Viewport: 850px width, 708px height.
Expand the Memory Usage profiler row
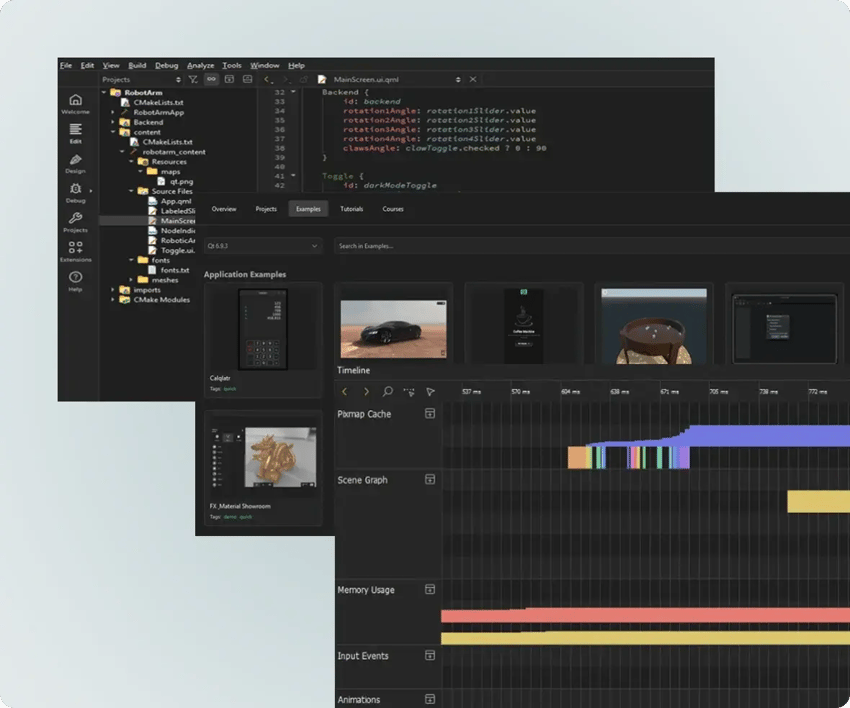pos(430,587)
